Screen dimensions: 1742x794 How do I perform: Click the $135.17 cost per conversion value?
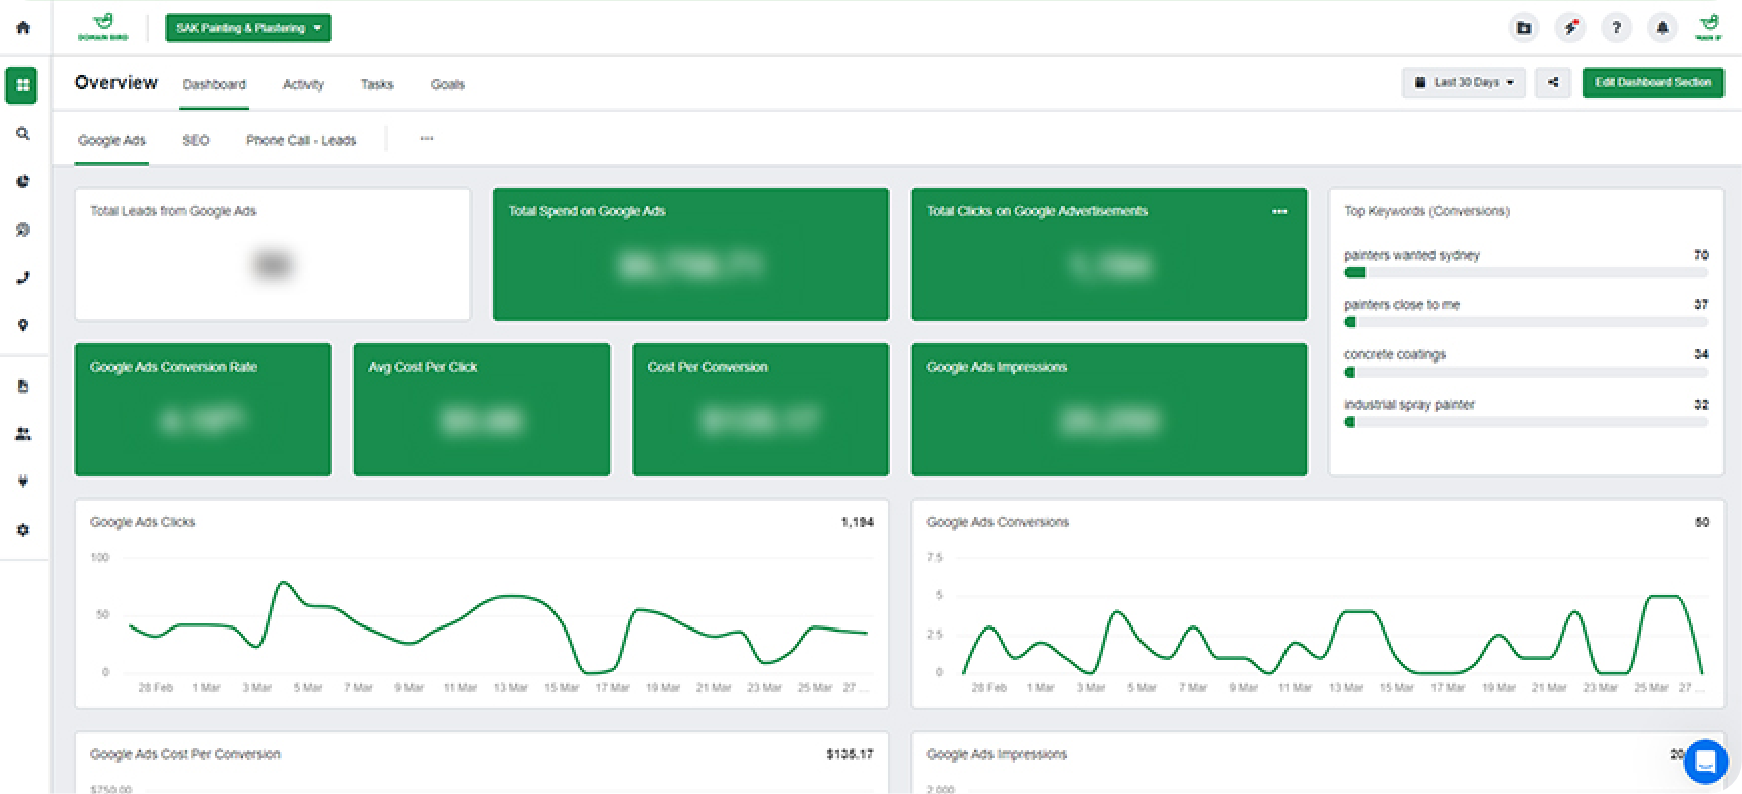point(849,754)
